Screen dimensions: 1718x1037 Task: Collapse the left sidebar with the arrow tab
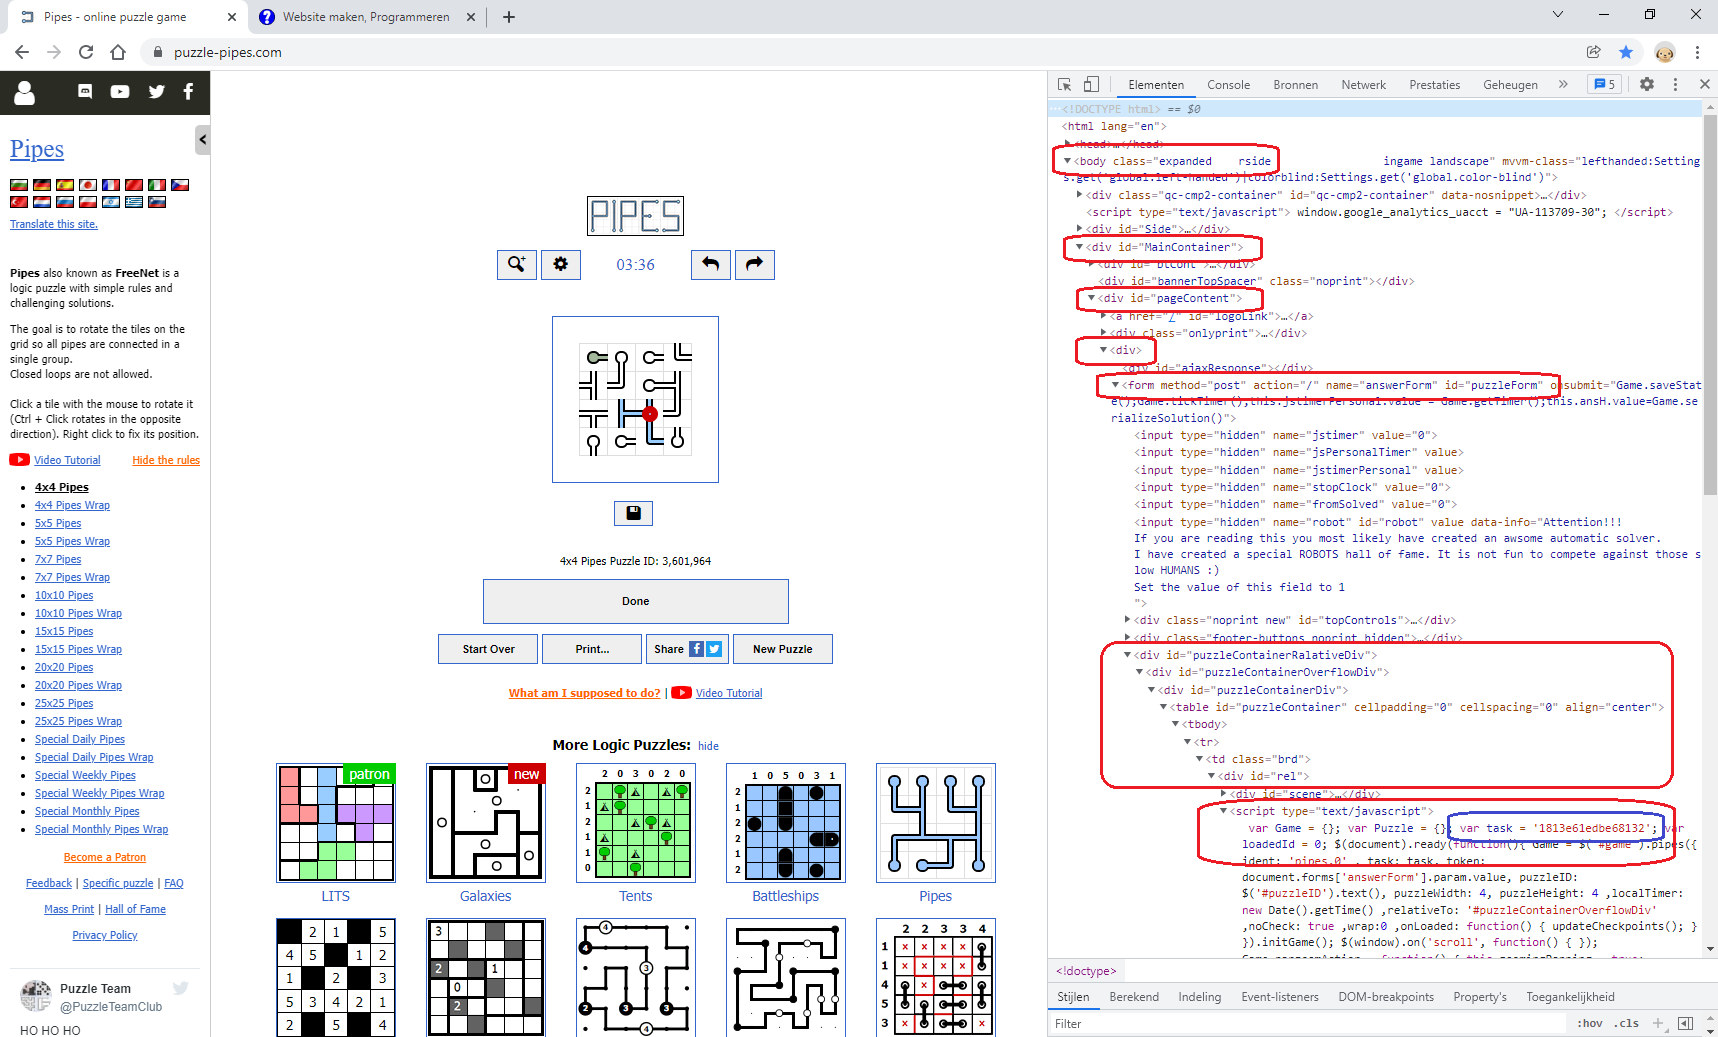(x=202, y=140)
